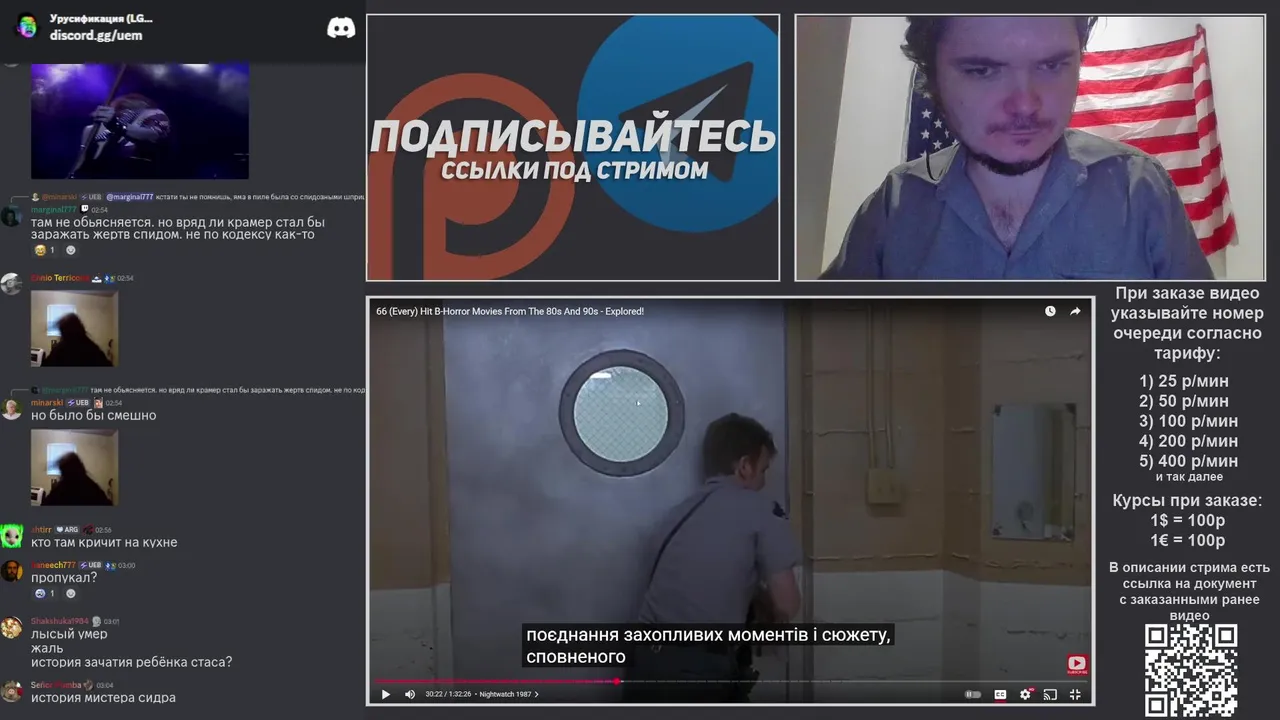1280x720 pixels.
Task: Click the tariff line '5) 400 р/мин'
Action: [1189, 461]
